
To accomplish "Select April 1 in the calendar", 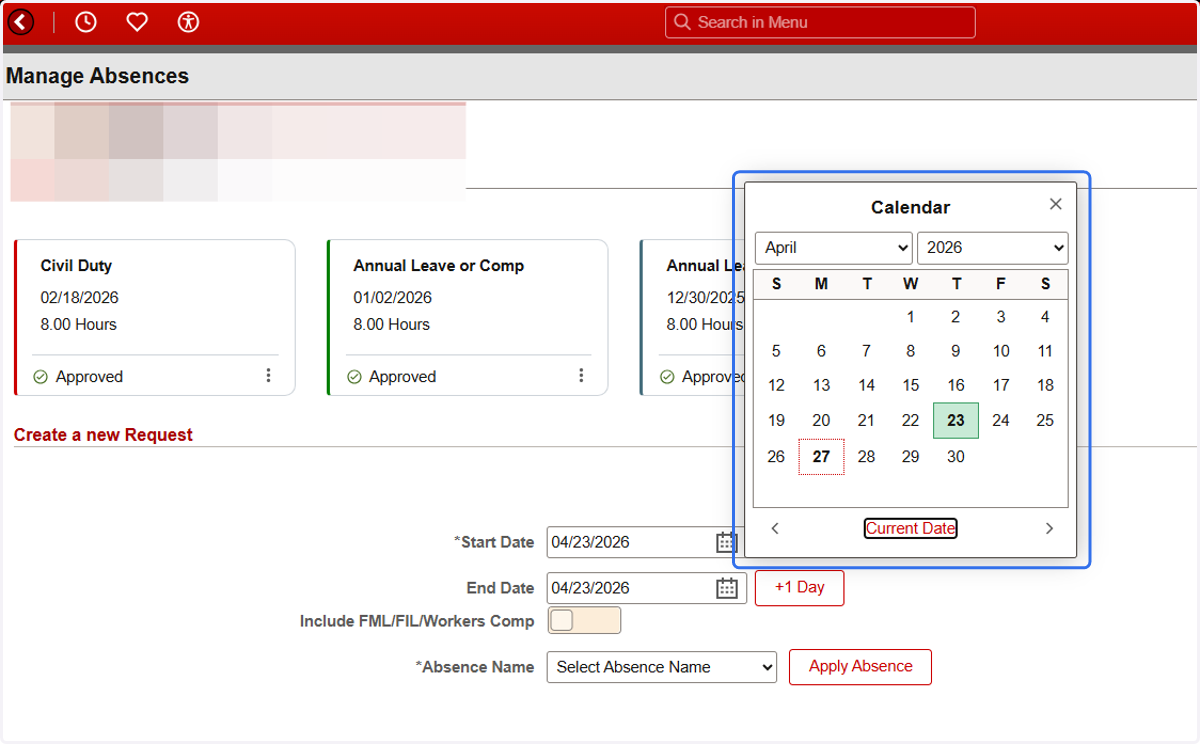I will (x=910, y=317).
